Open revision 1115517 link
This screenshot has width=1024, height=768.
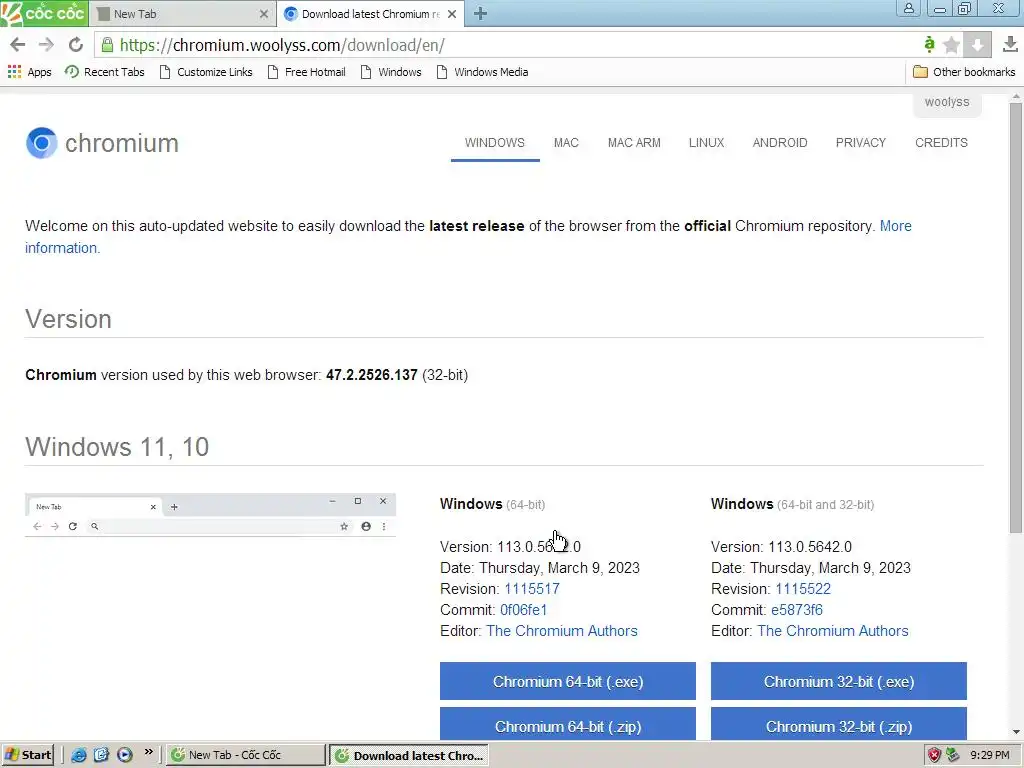coord(532,589)
